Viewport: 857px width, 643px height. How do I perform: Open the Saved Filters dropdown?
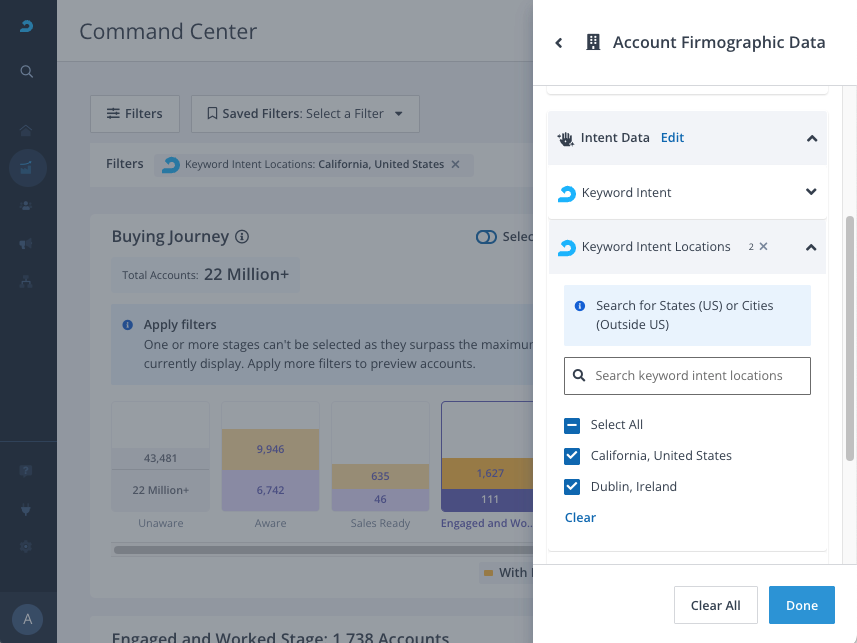[x=305, y=114]
